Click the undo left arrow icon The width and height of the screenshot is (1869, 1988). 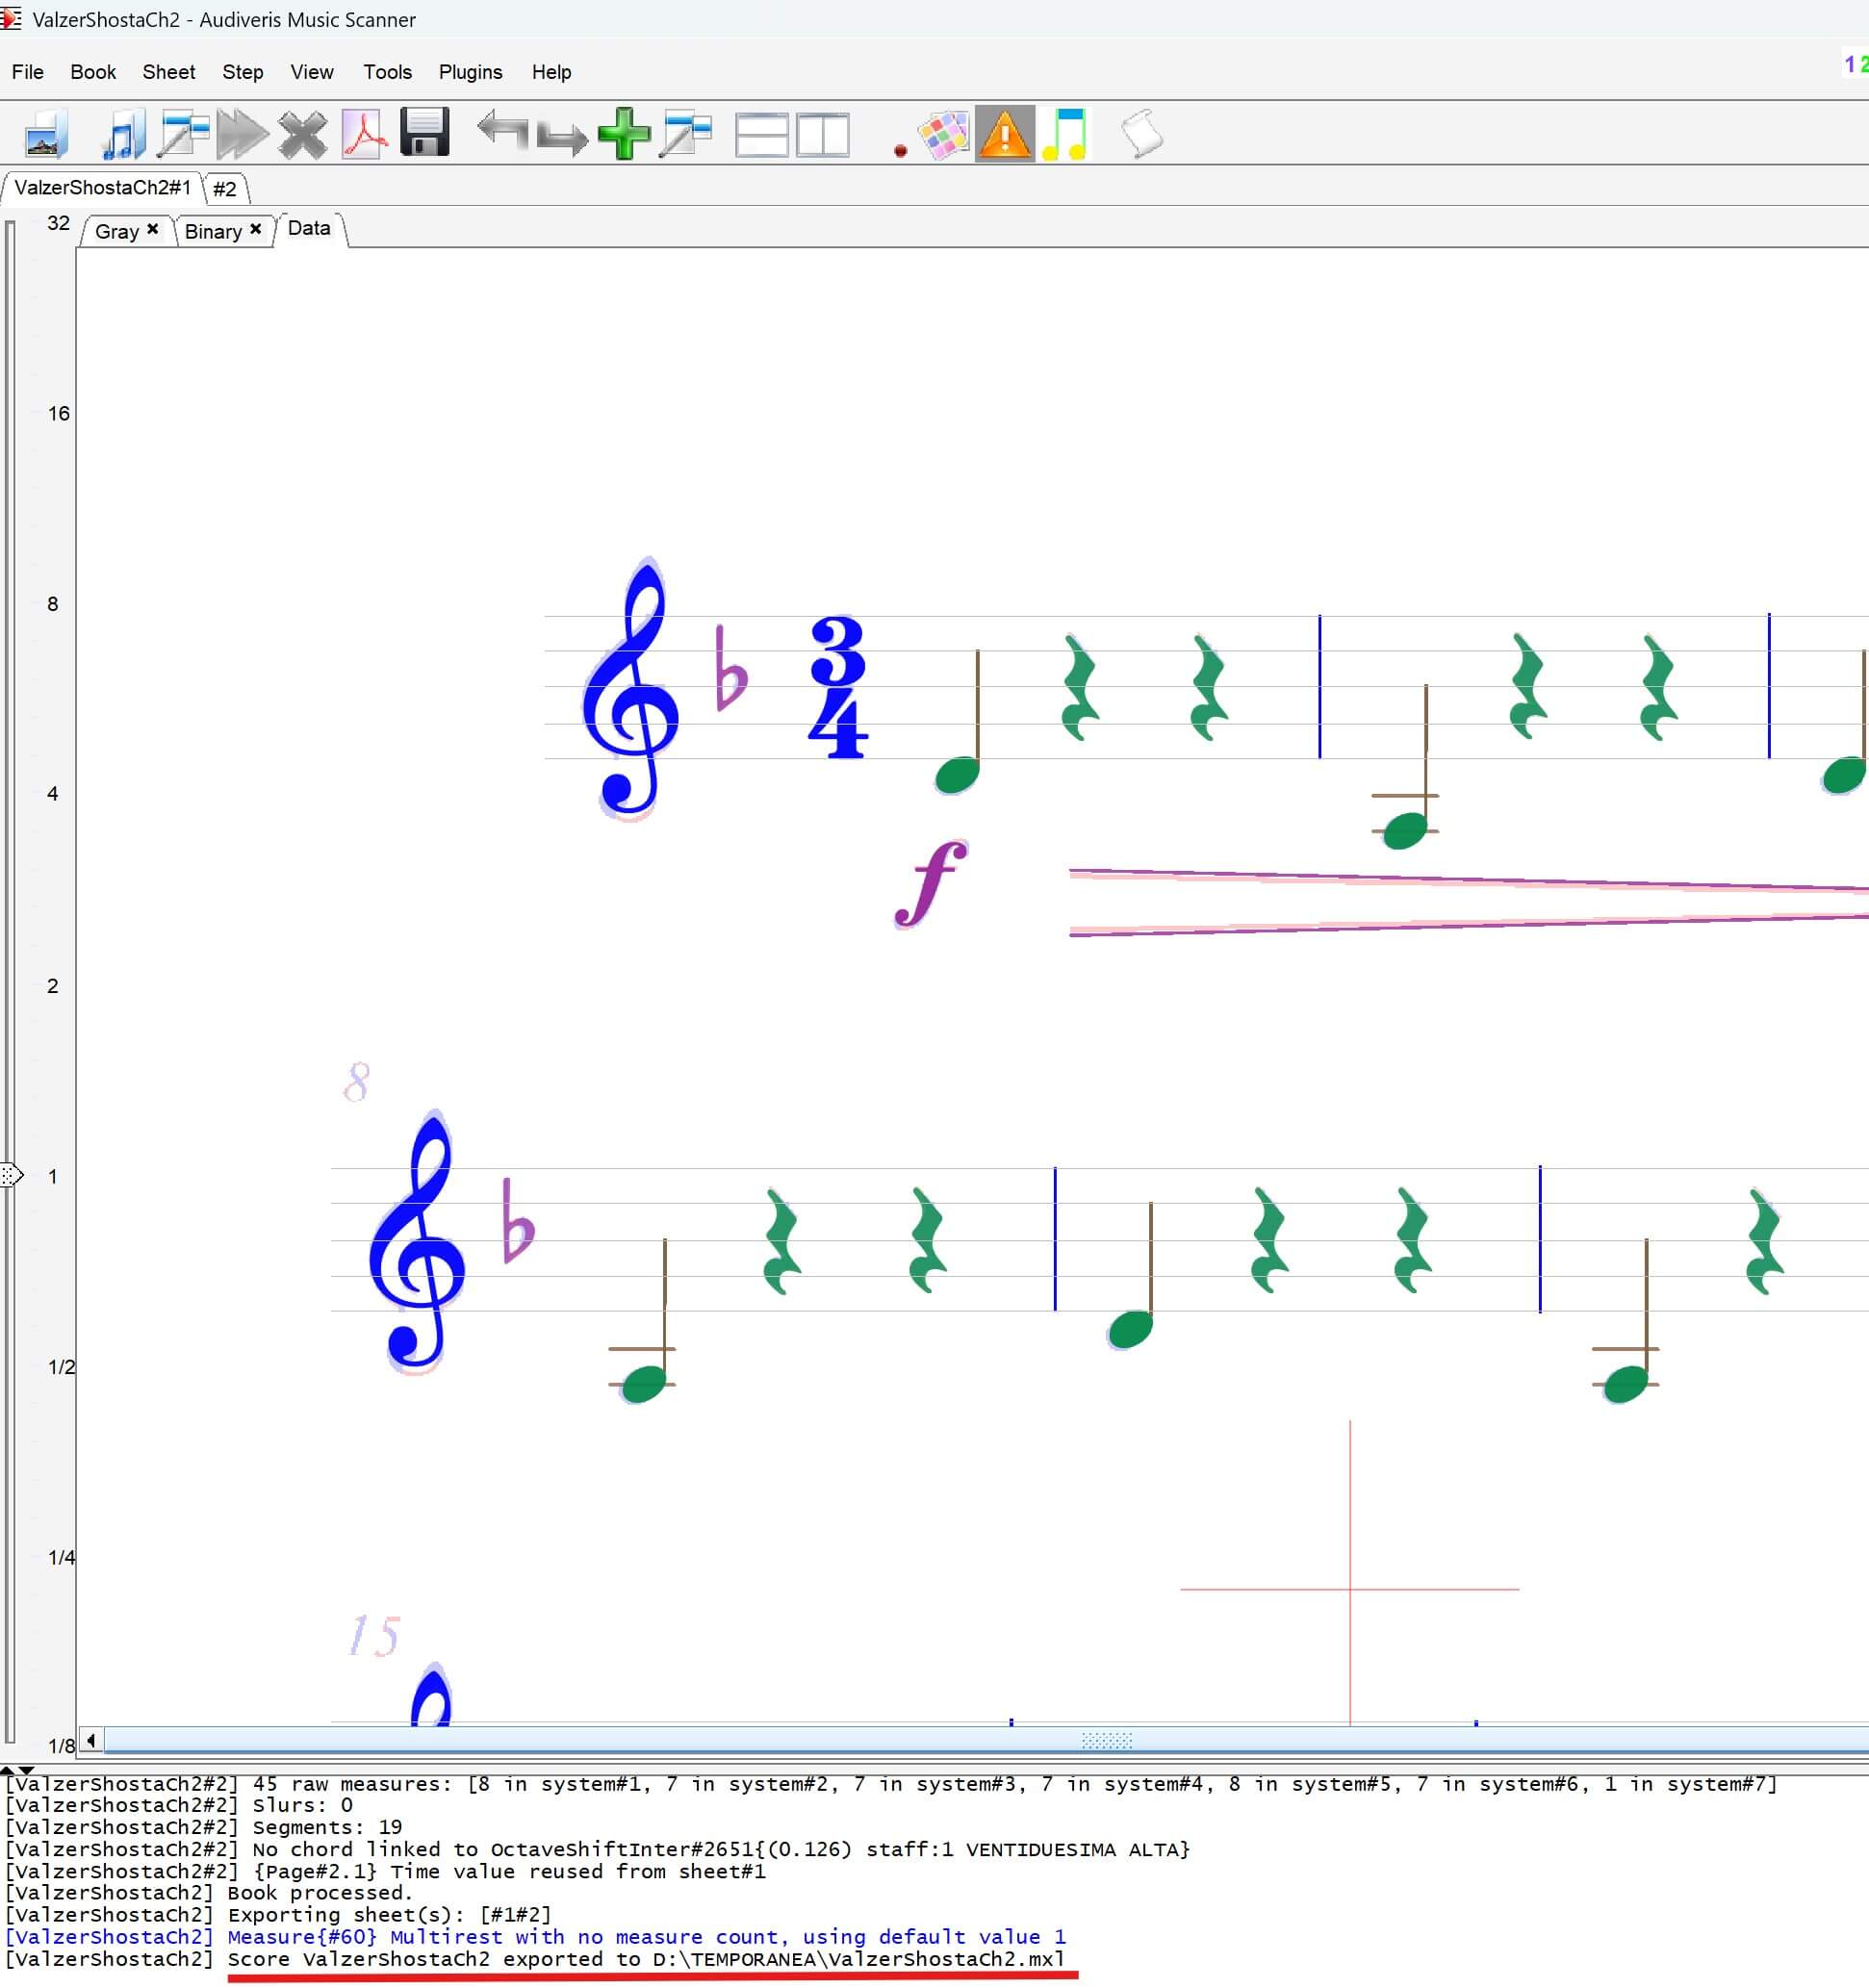(502, 131)
